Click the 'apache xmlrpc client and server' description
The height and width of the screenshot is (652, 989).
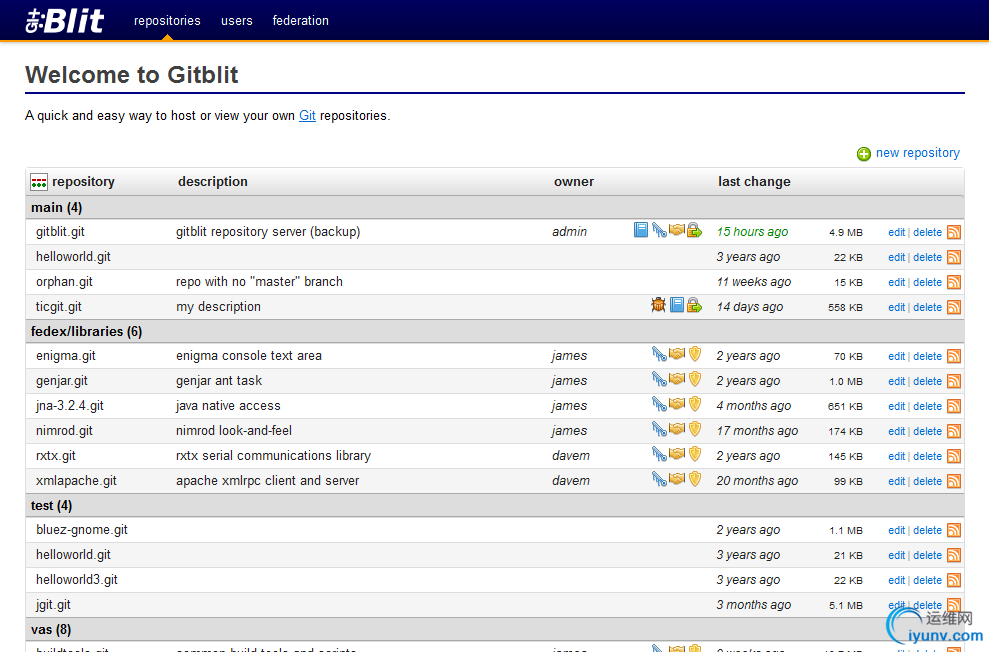[267, 480]
